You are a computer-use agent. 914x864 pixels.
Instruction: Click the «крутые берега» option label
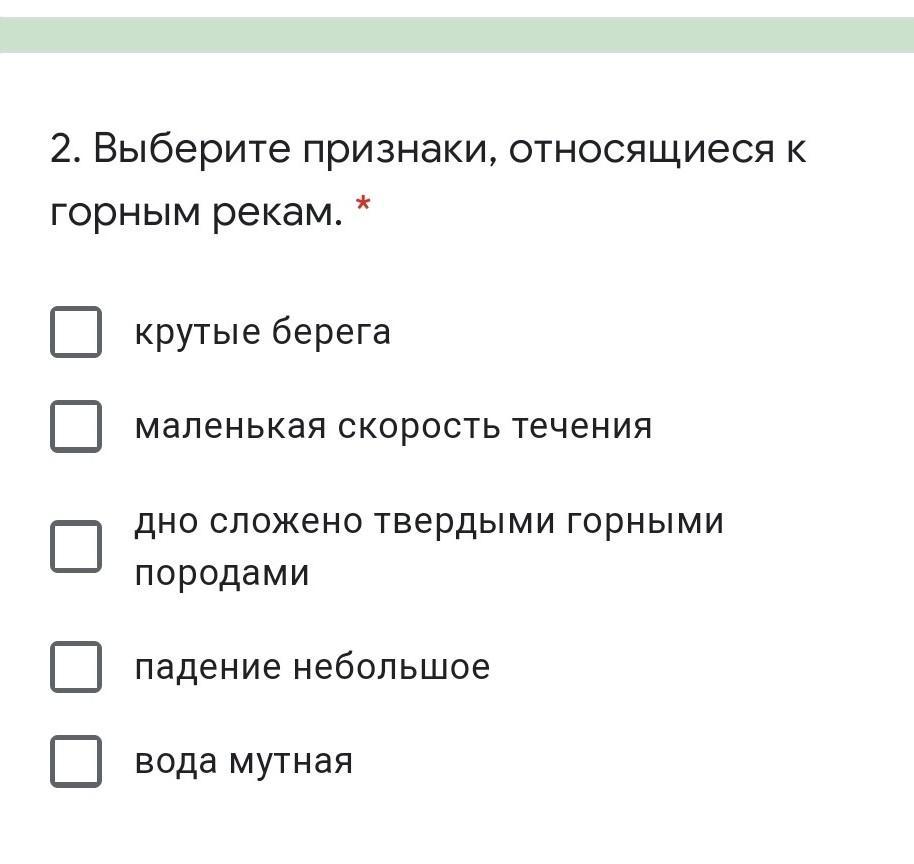pyautogui.click(x=262, y=332)
